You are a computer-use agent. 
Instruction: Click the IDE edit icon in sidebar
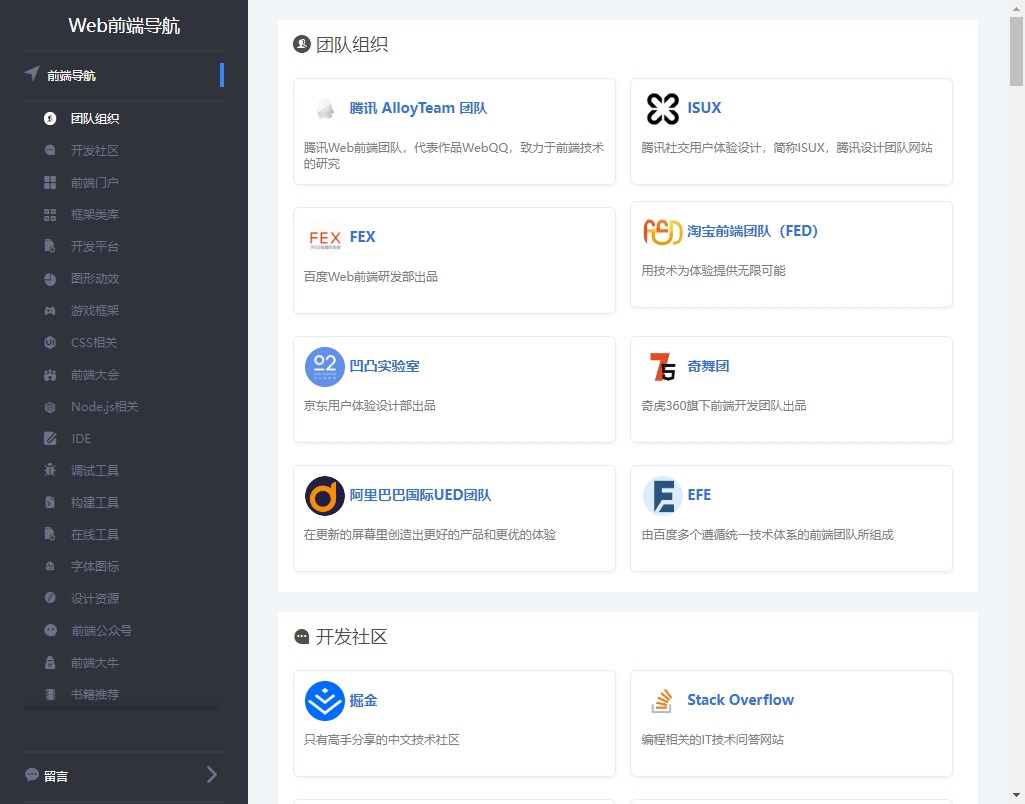point(50,439)
